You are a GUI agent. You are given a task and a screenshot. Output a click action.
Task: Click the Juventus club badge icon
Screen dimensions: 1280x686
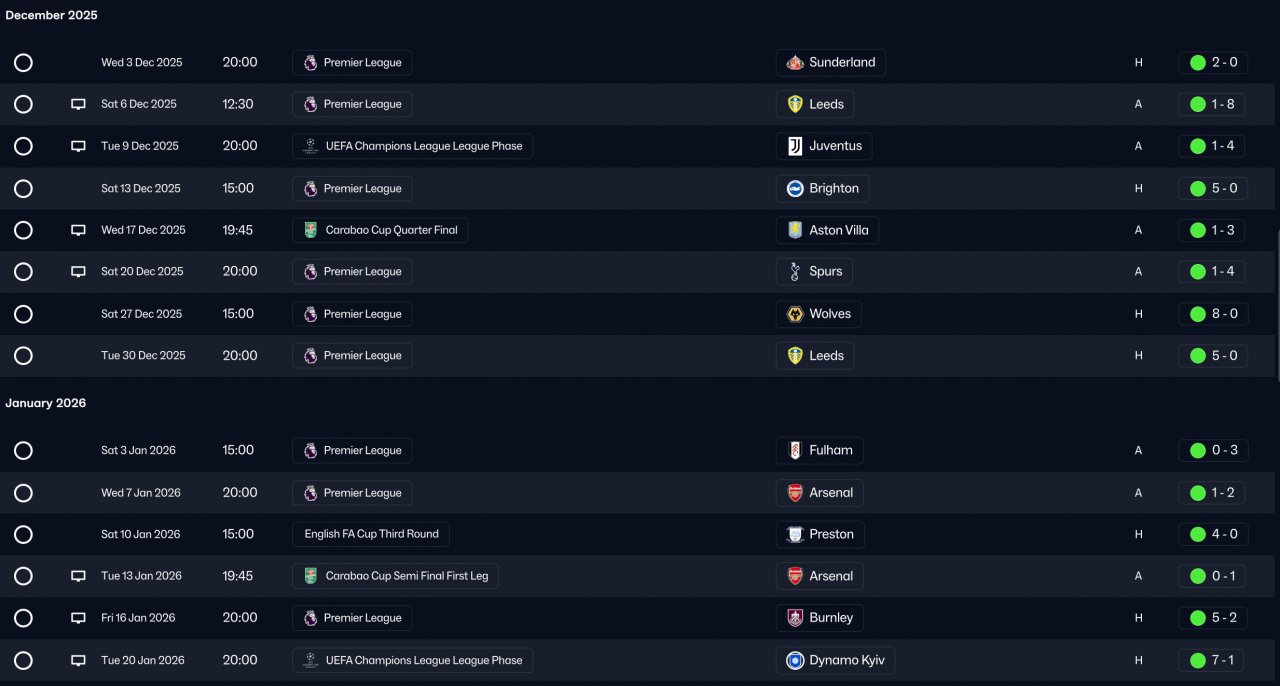tap(795, 146)
